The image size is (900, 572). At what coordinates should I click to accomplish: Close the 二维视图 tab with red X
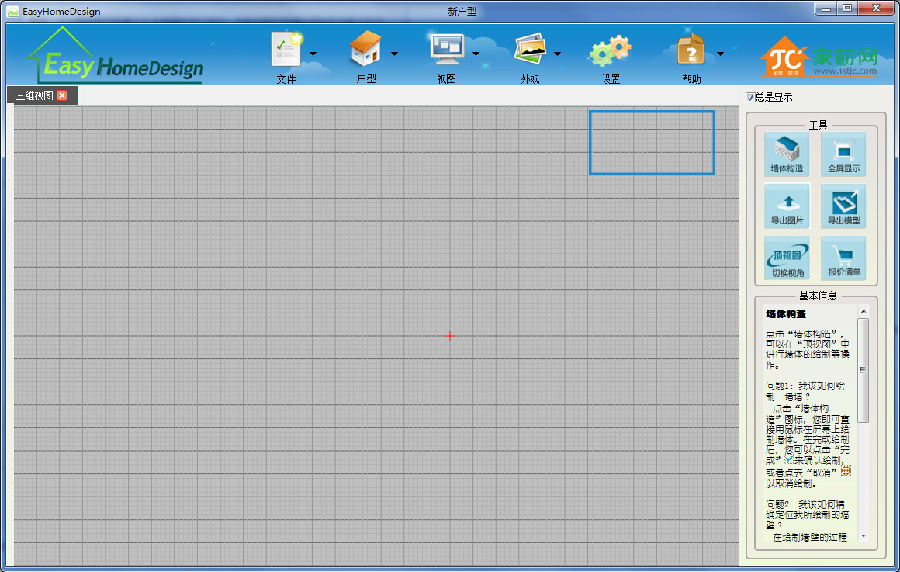pos(62,96)
